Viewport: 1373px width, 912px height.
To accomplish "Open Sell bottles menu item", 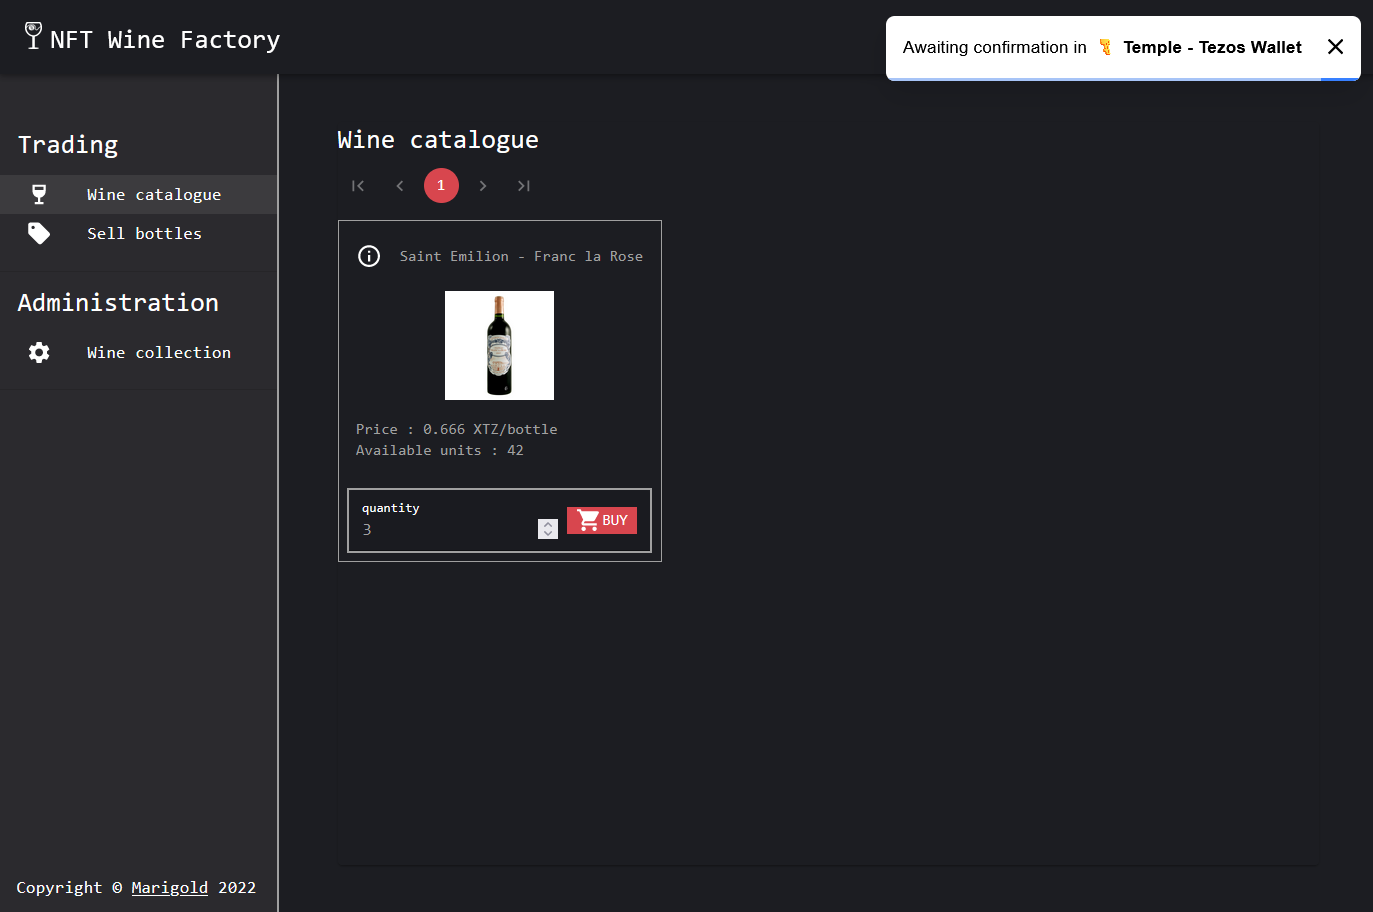I will [x=144, y=233].
